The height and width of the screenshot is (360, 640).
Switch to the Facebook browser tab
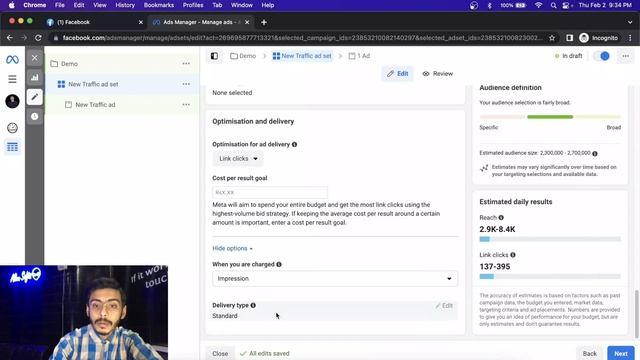92,22
